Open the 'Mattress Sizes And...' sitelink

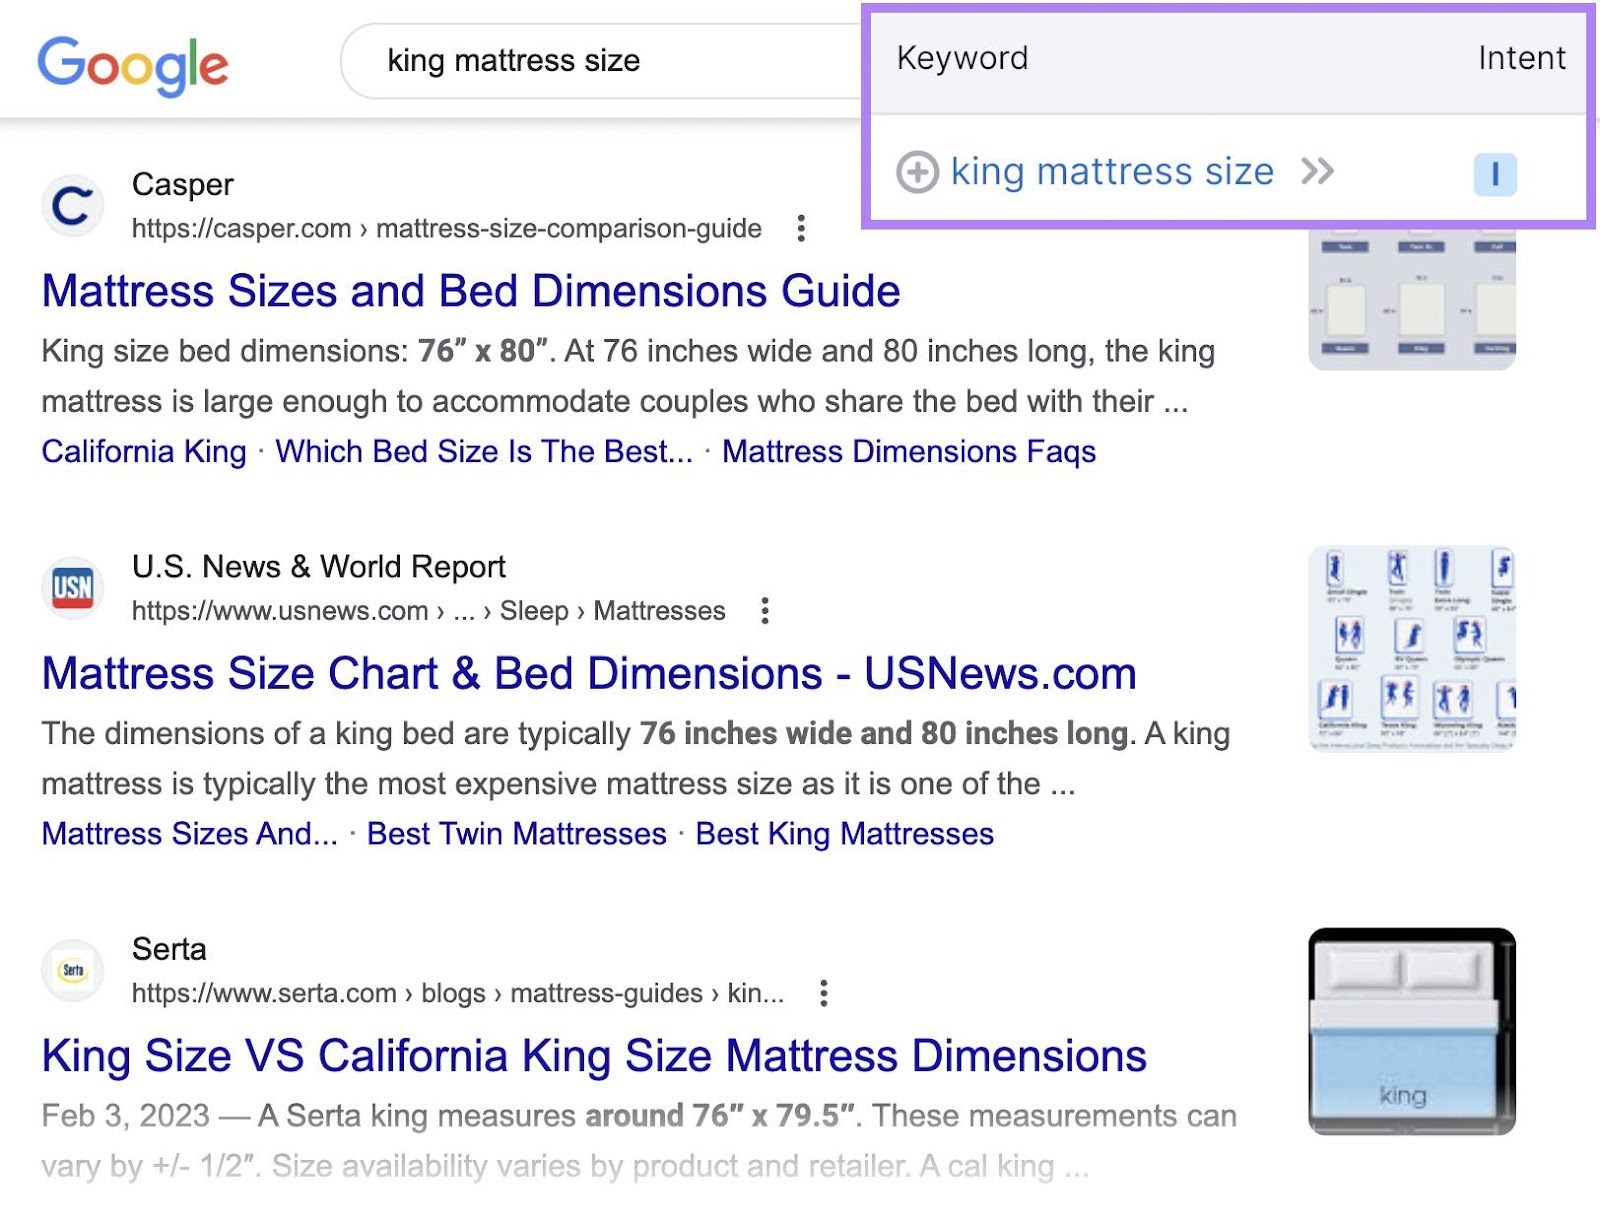[x=190, y=834]
